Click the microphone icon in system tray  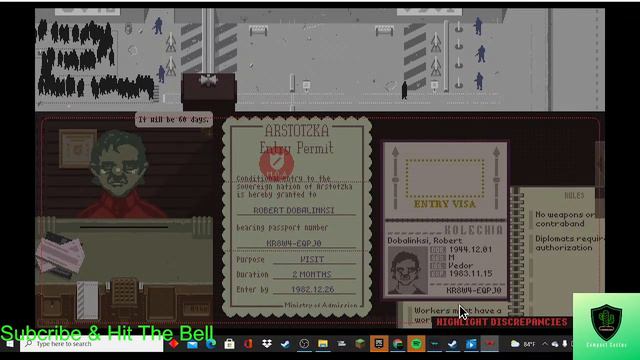point(565,344)
